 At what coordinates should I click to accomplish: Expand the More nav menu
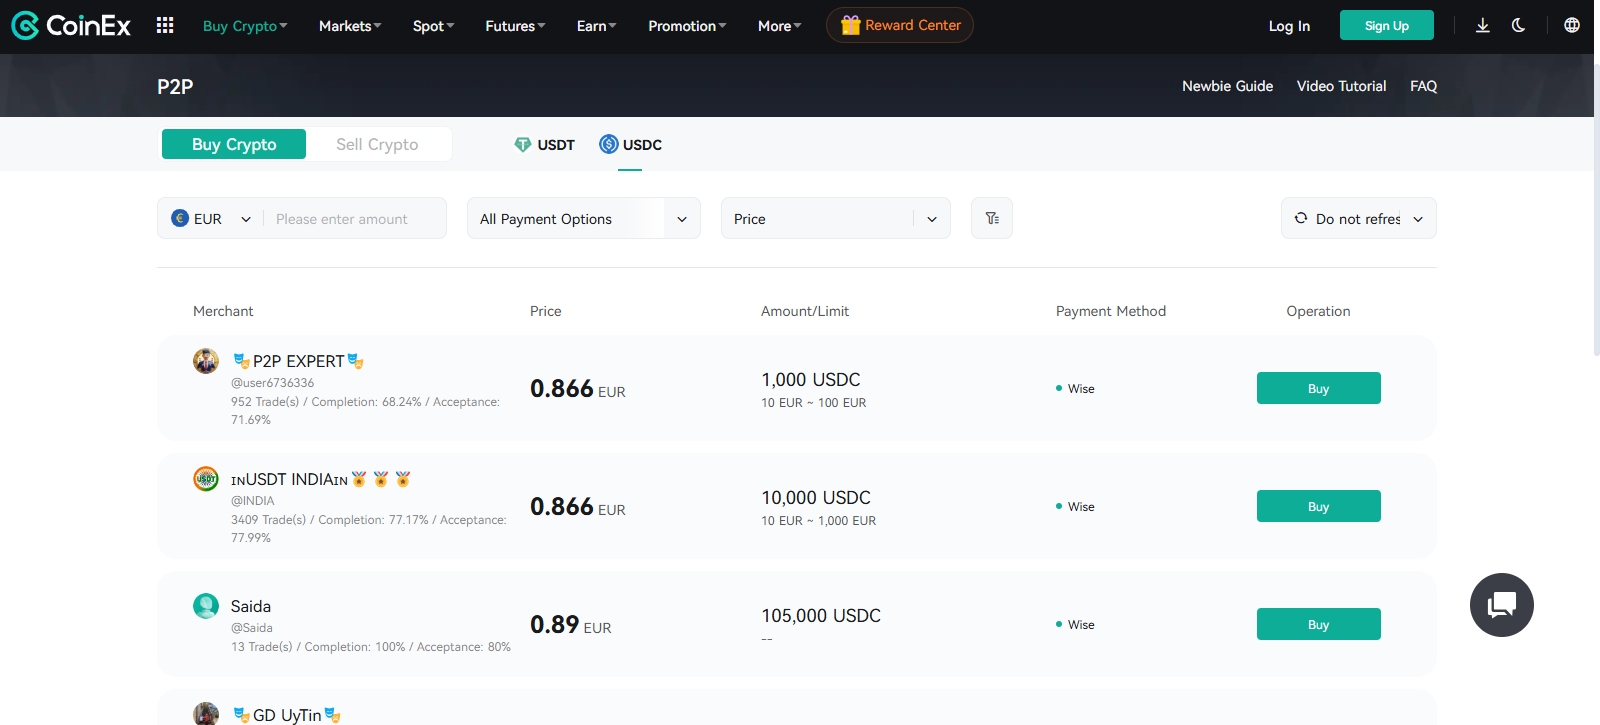point(780,26)
